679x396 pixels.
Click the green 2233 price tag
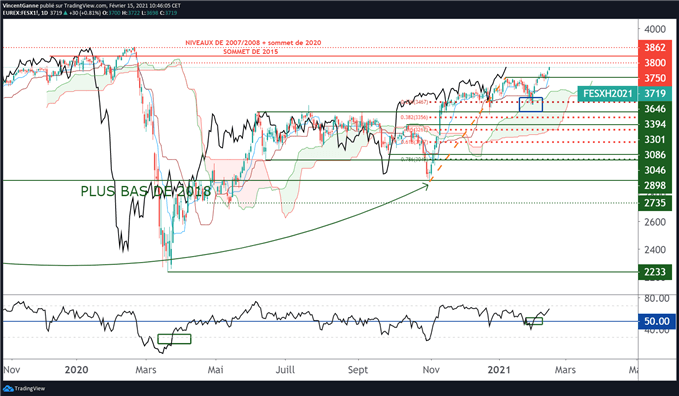[x=655, y=272]
